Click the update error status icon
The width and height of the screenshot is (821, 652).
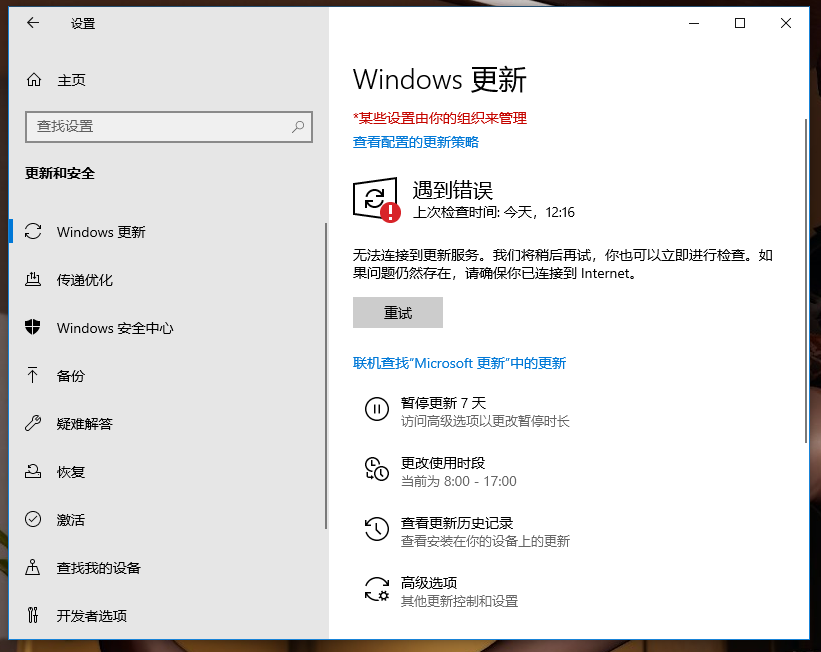coord(376,201)
